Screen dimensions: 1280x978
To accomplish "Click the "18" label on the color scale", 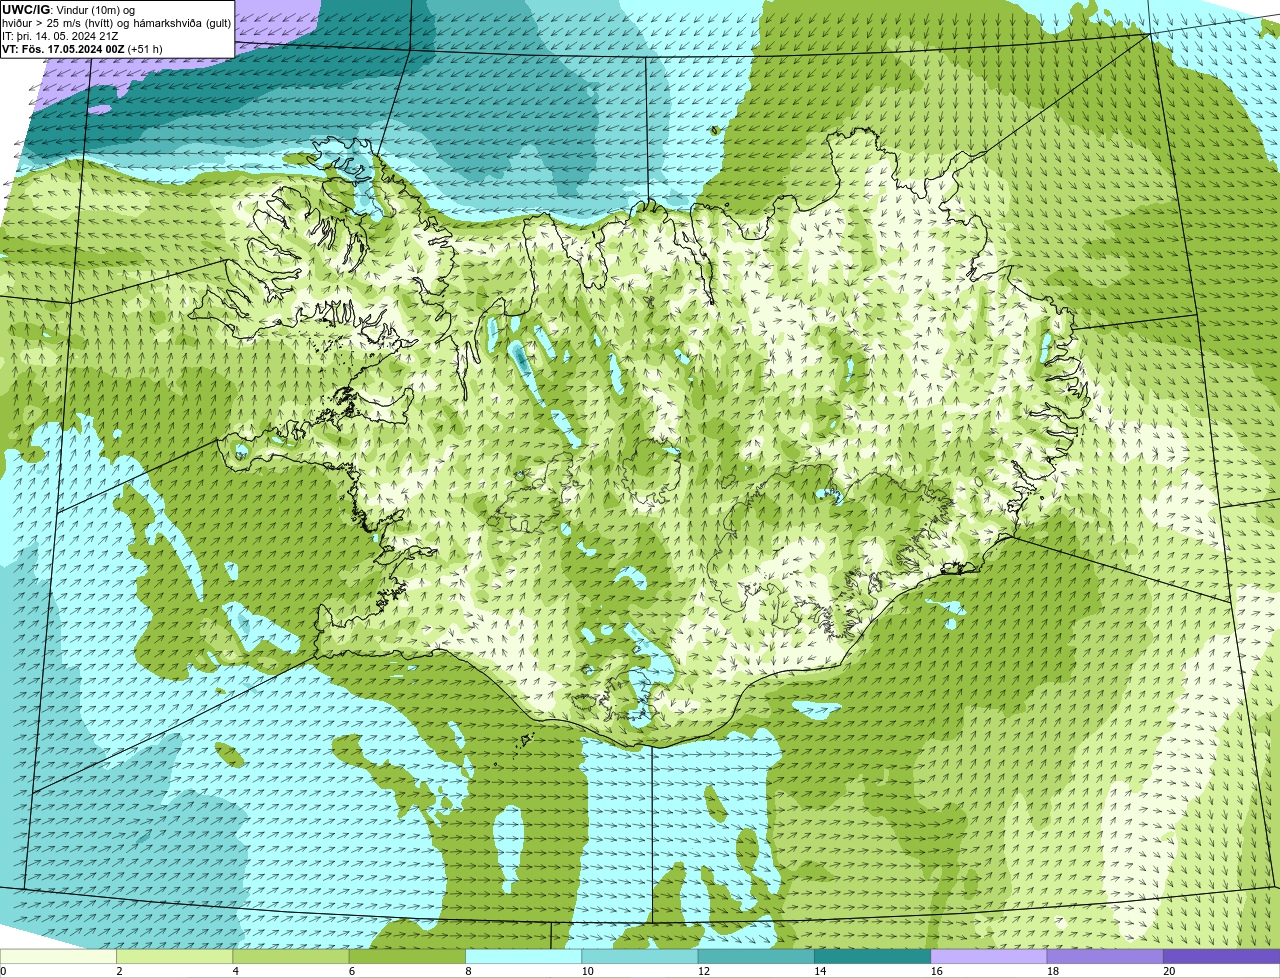I will pos(1053,971).
